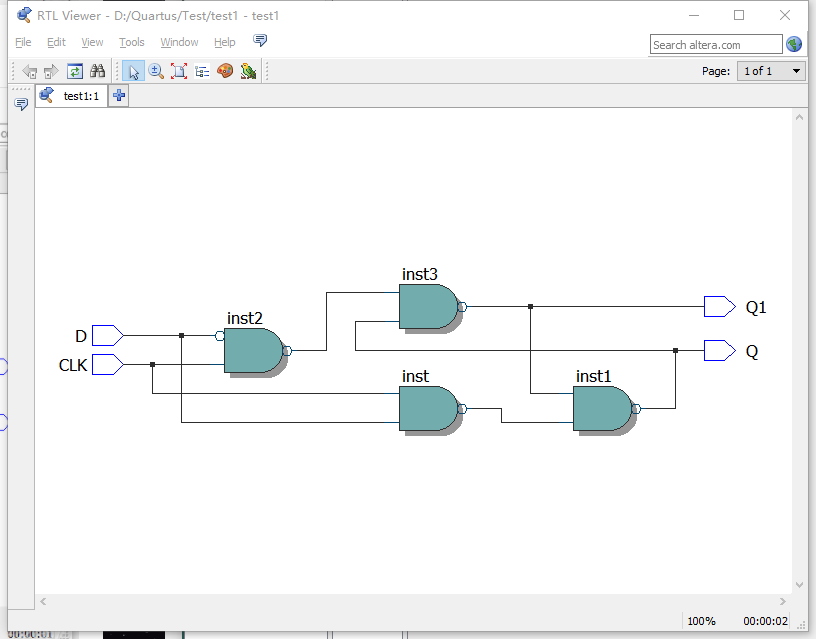Screen dimensions: 816x639
Task: Open the View menu
Action: tap(92, 42)
